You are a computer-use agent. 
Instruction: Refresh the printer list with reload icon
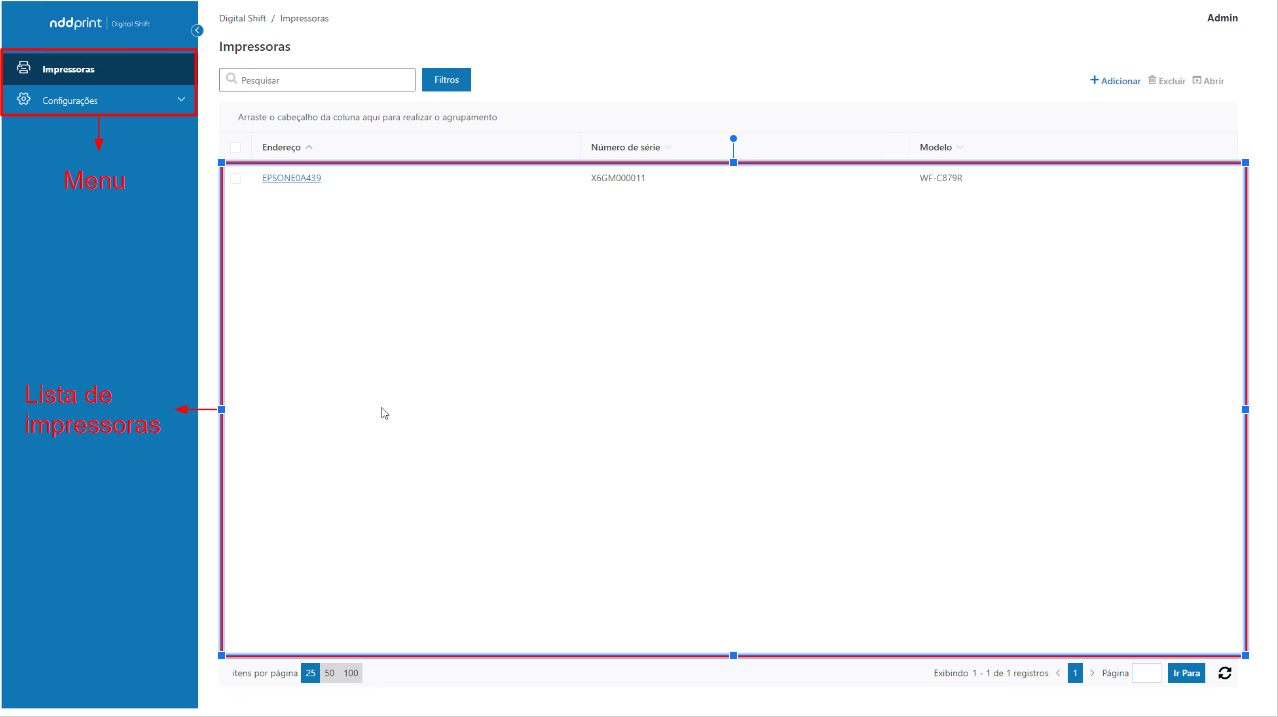pyautogui.click(x=1224, y=674)
